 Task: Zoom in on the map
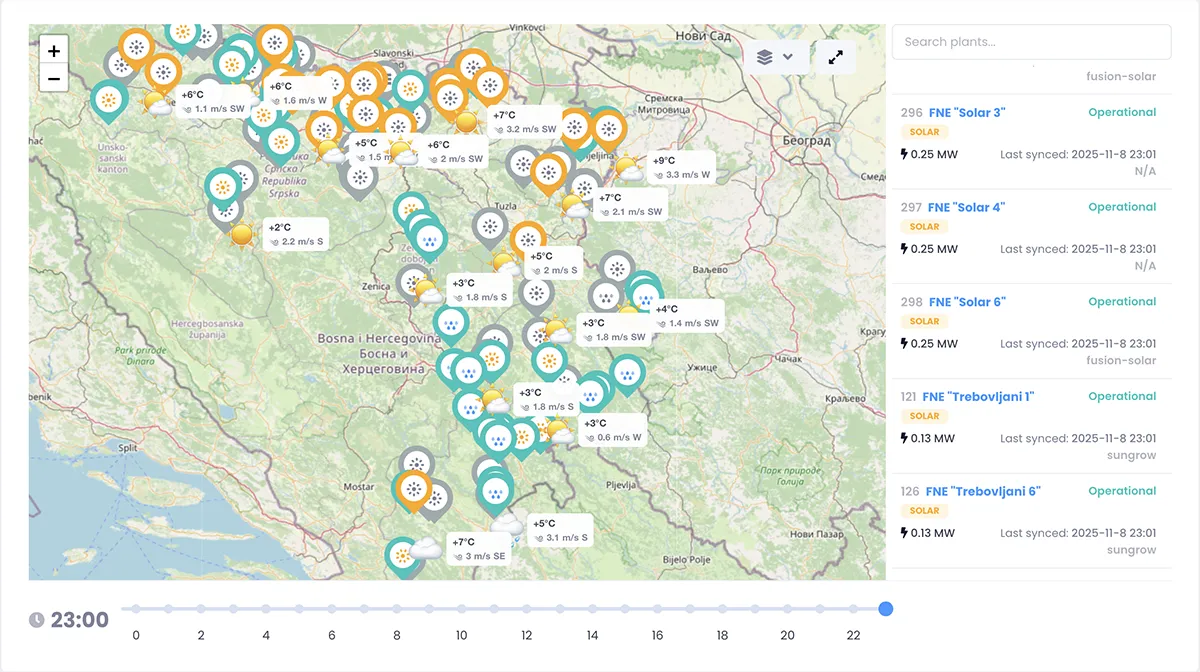tap(54, 51)
